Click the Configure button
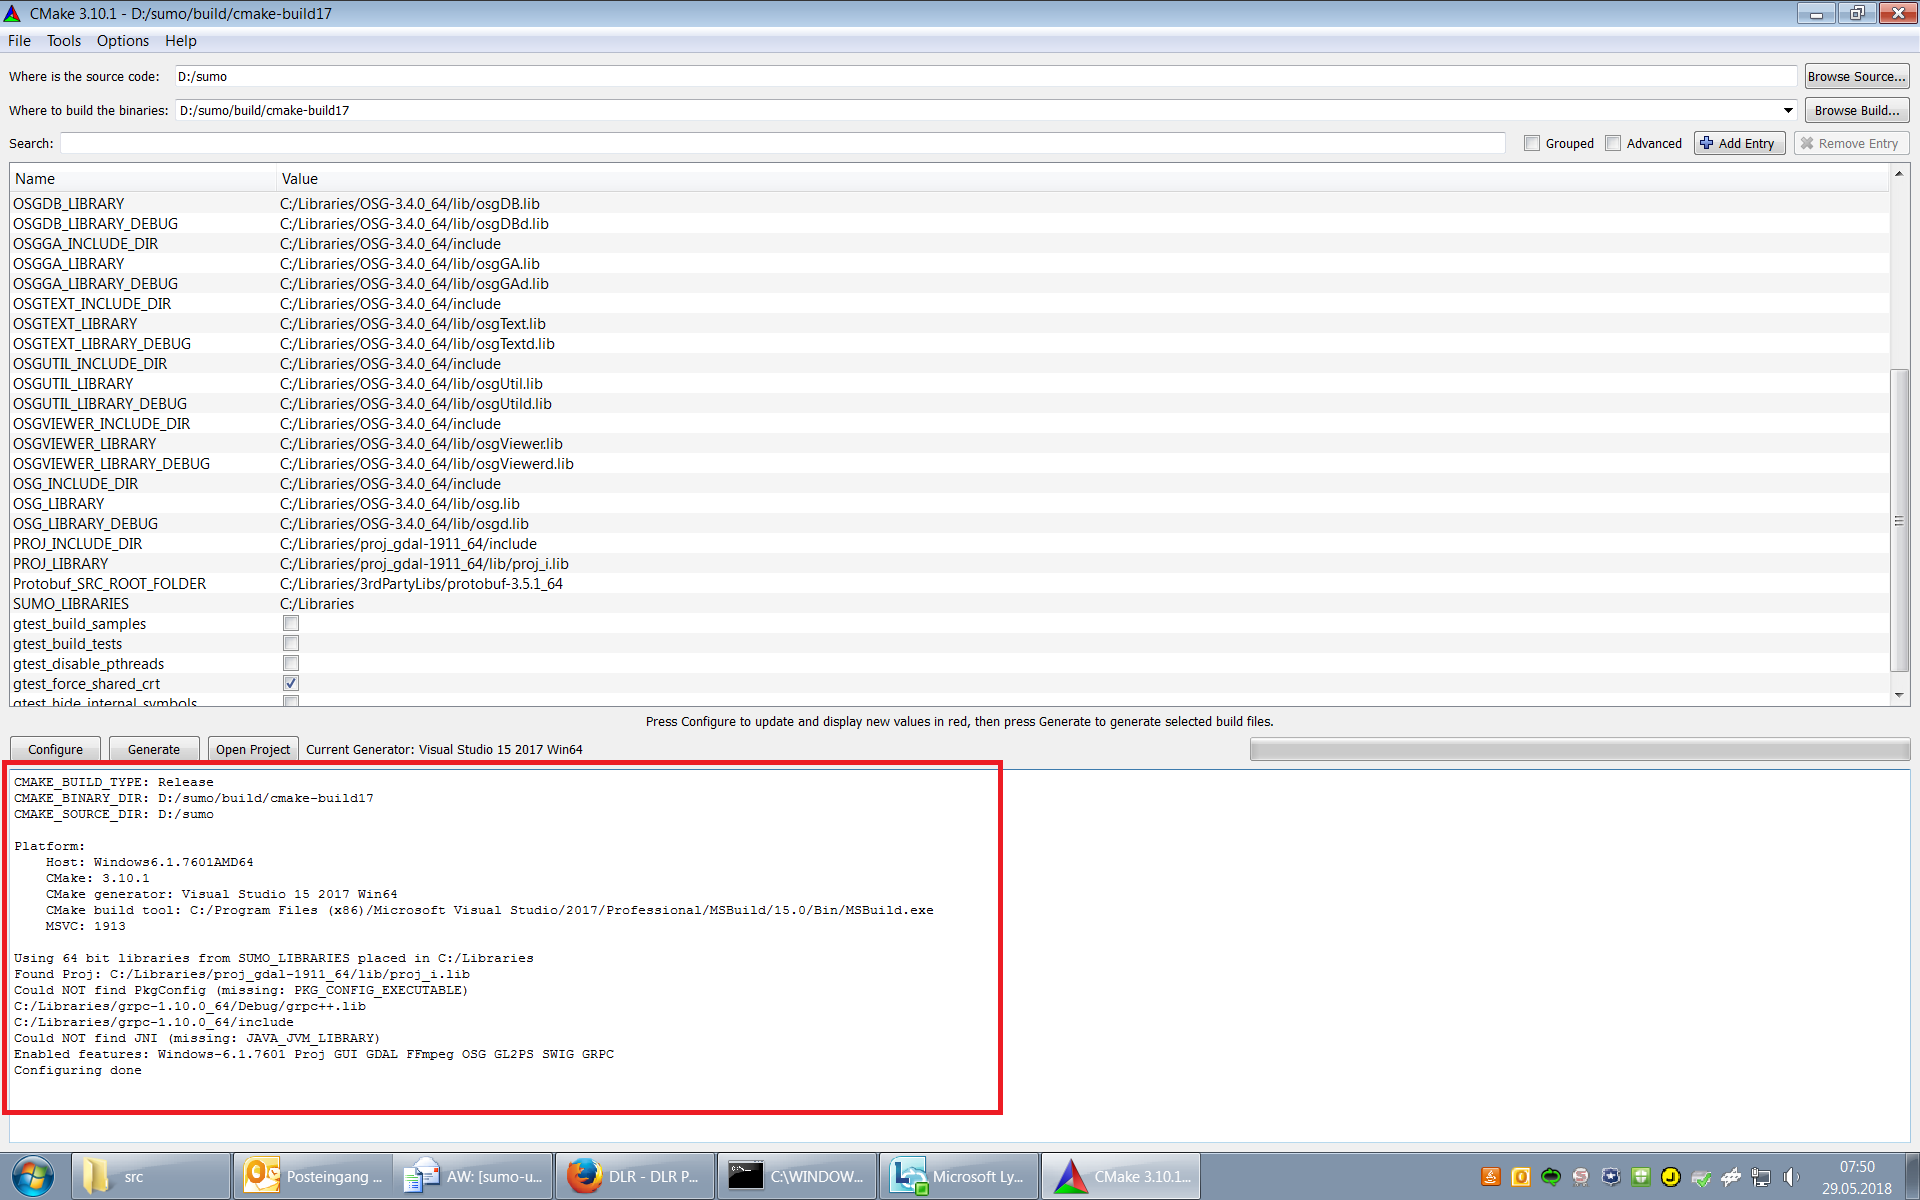The image size is (1920, 1200). pos(55,749)
